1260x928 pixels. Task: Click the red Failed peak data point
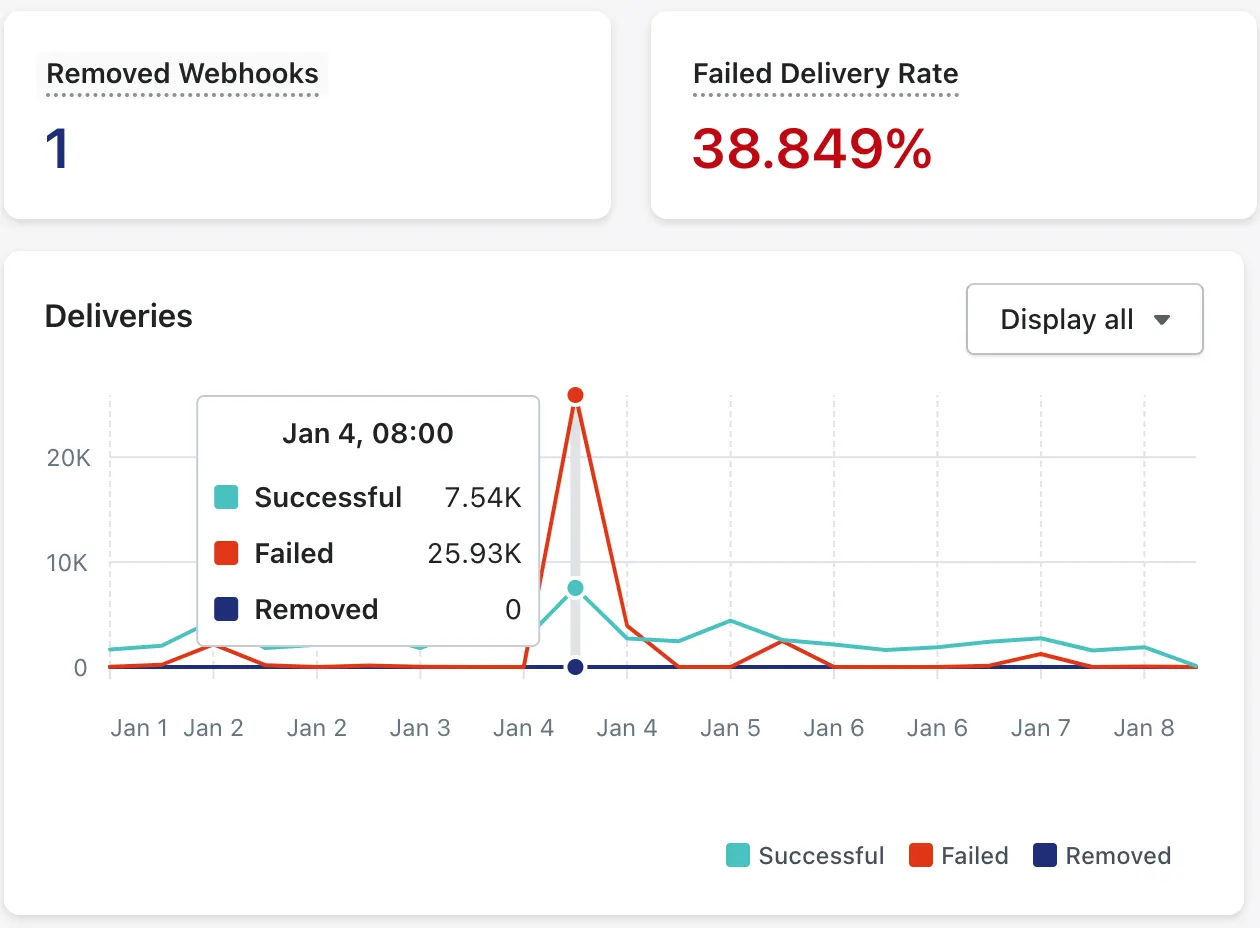click(x=575, y=395)
